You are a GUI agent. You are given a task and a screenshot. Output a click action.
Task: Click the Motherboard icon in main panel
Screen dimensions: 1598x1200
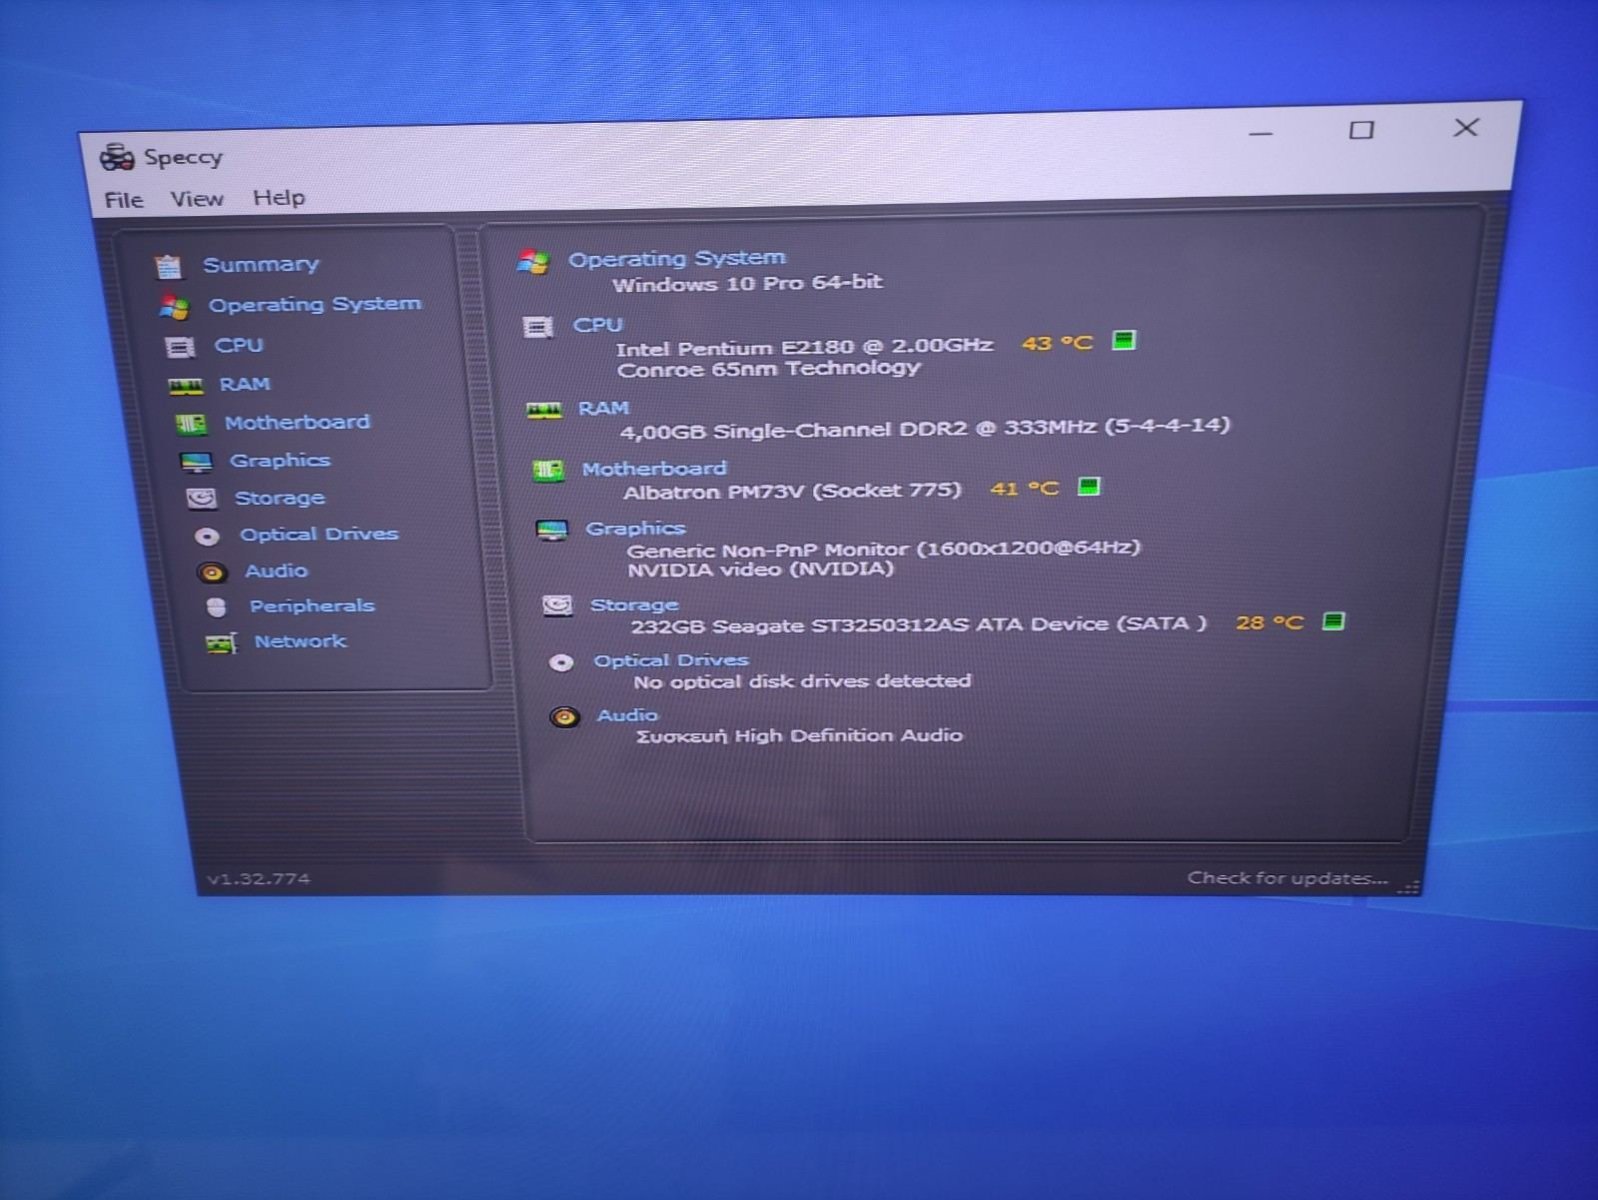[x=548, y=470]
